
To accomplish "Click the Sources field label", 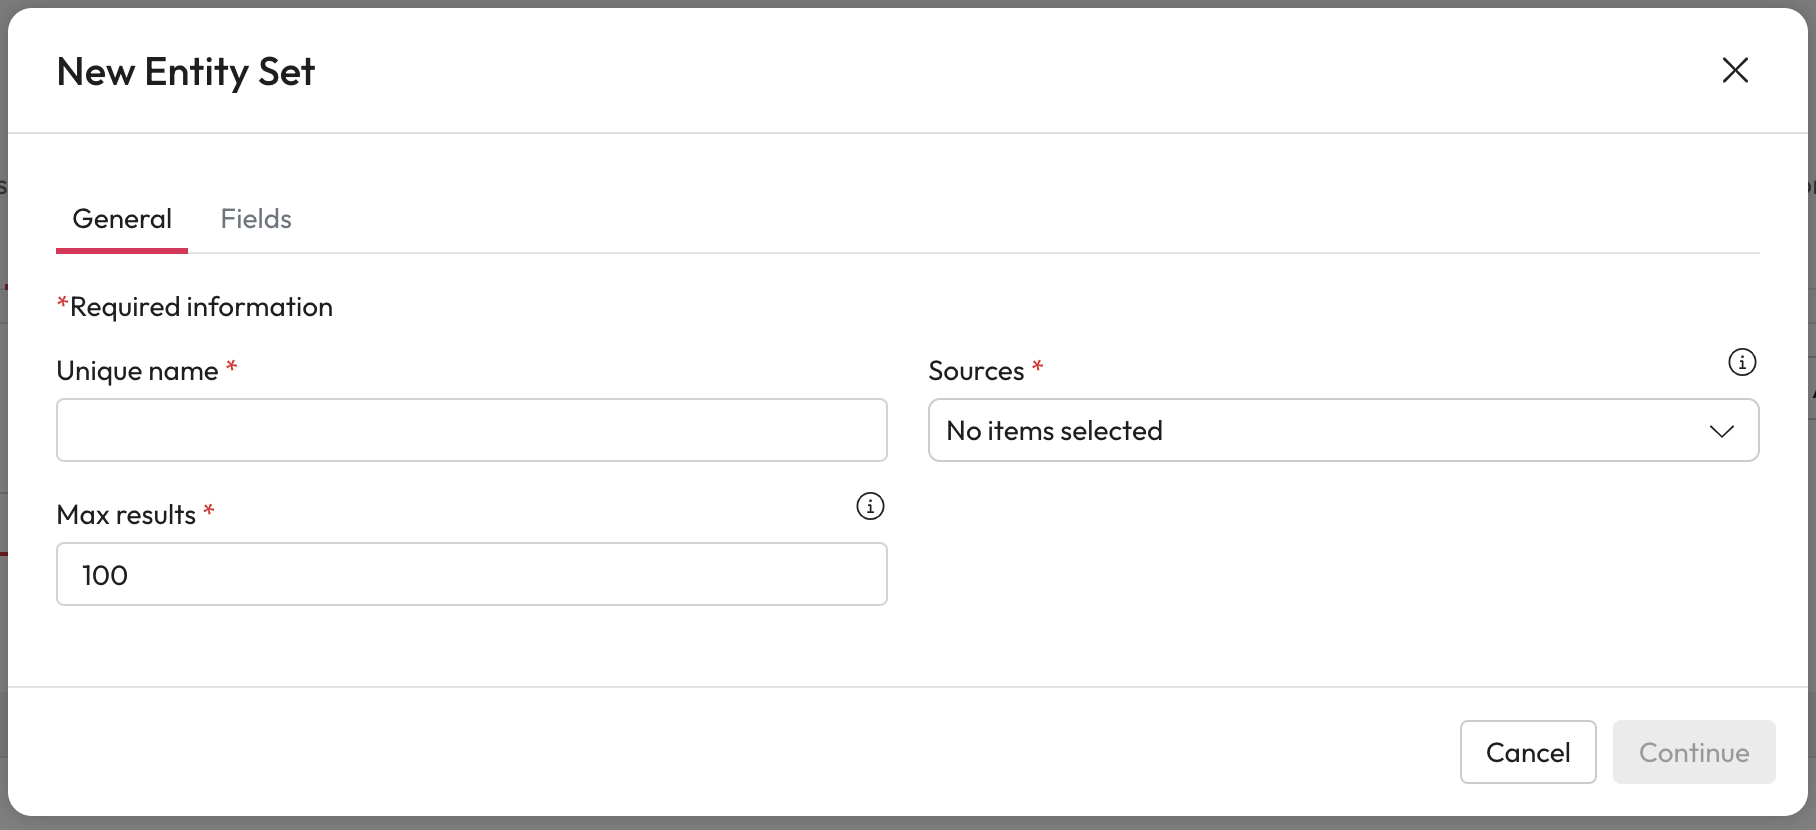I will click(976, 371).
